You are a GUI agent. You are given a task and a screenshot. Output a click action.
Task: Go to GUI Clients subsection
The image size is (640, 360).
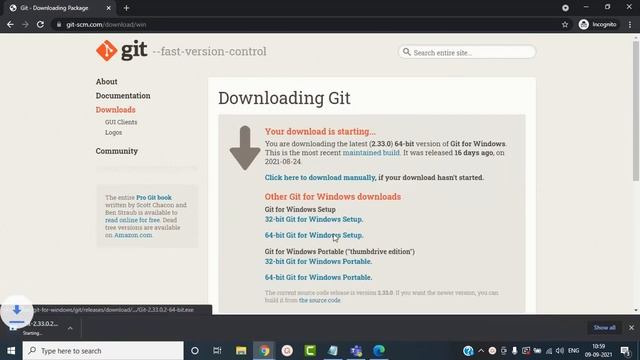point(121,122)
